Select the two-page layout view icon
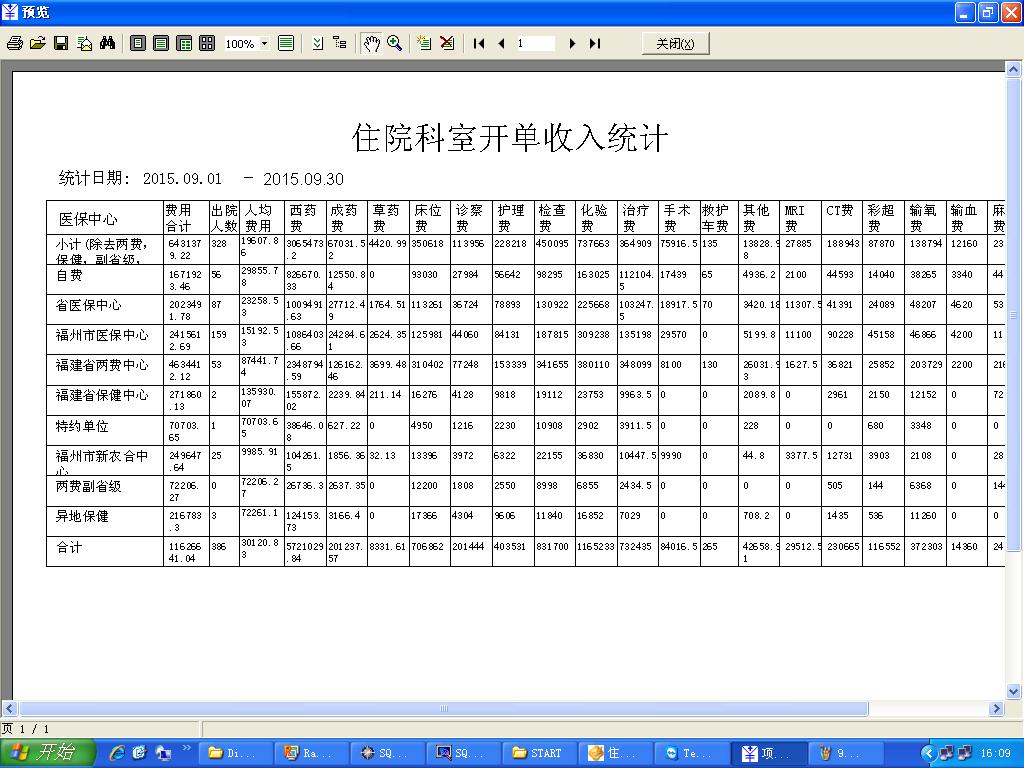Screen dimensions: 1024x768 pos(185,44)
